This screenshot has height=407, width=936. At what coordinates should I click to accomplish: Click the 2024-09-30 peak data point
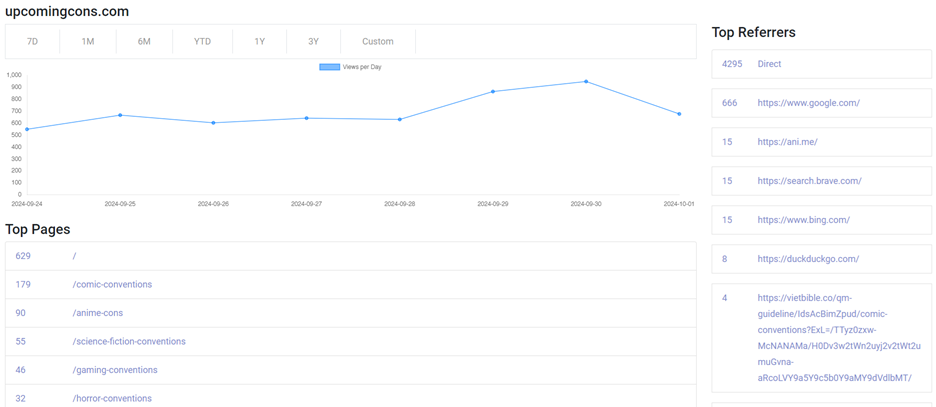pyautogui.click(x=586, y=82)
